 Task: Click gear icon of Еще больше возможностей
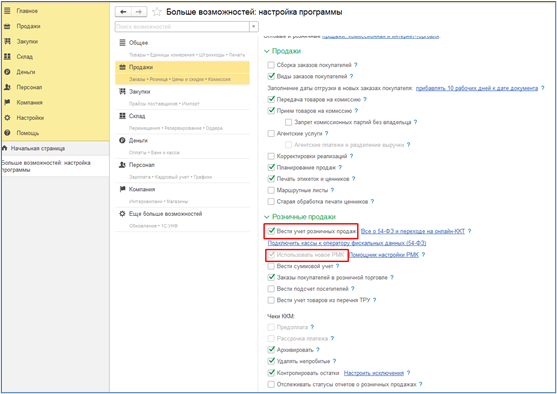(x=123, y=214)
